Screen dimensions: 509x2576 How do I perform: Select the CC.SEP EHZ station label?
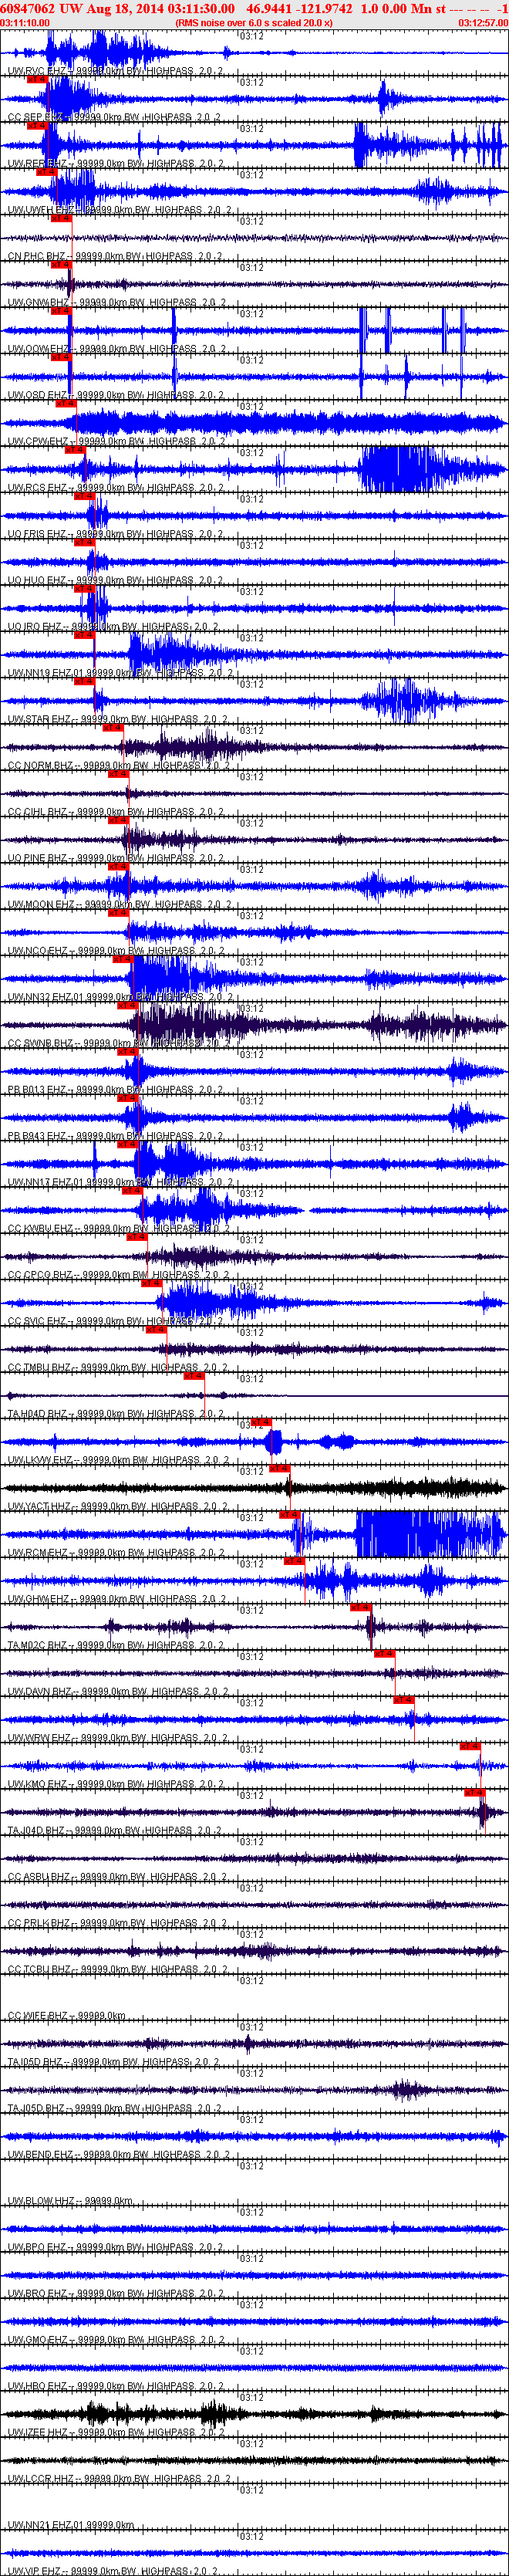pyautogui.click(x=114, y=118)
